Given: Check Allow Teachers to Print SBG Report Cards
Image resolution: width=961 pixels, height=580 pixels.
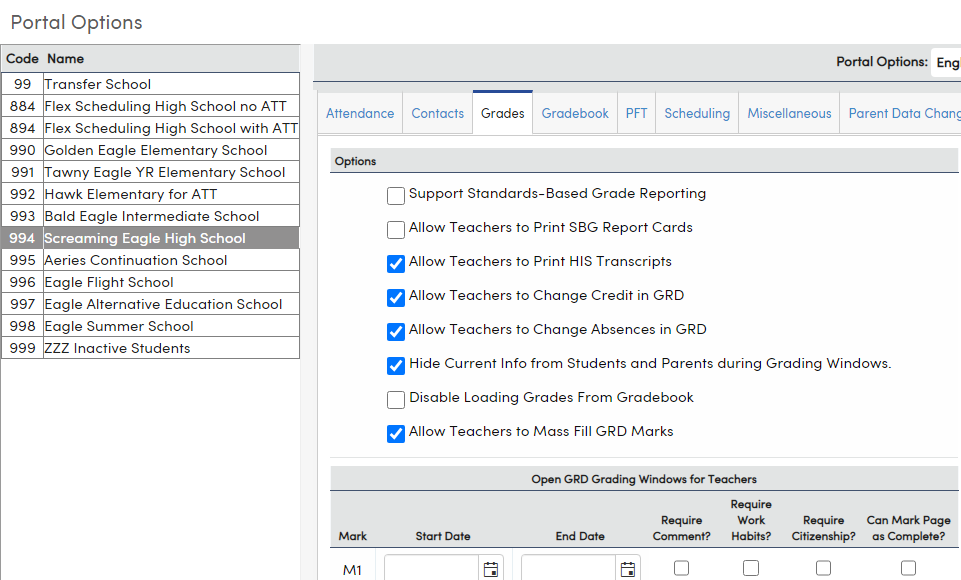Looking at the screenshot, I should pos(395,229).
